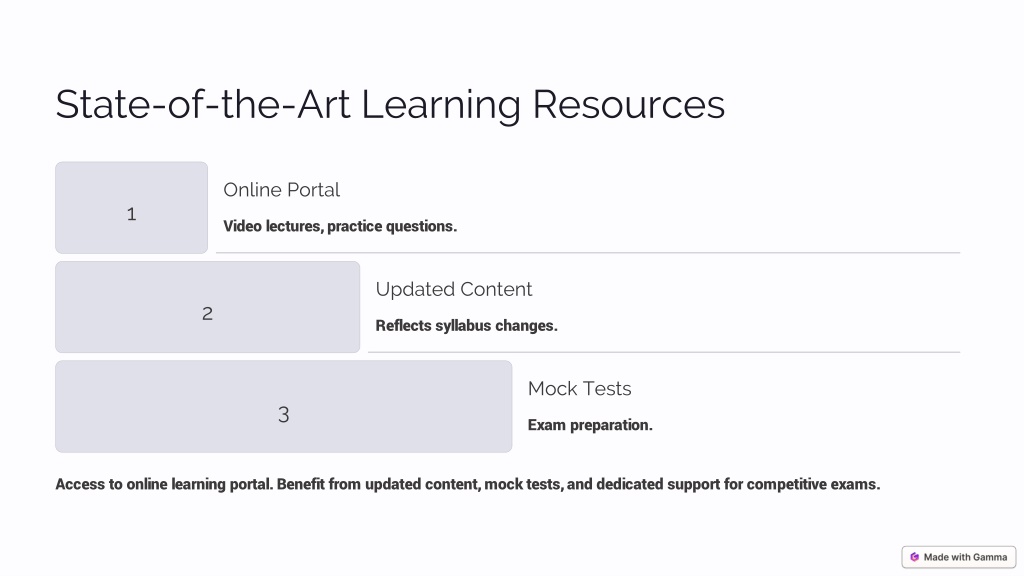Click the numbered box labeled 1

click(131, 208)
